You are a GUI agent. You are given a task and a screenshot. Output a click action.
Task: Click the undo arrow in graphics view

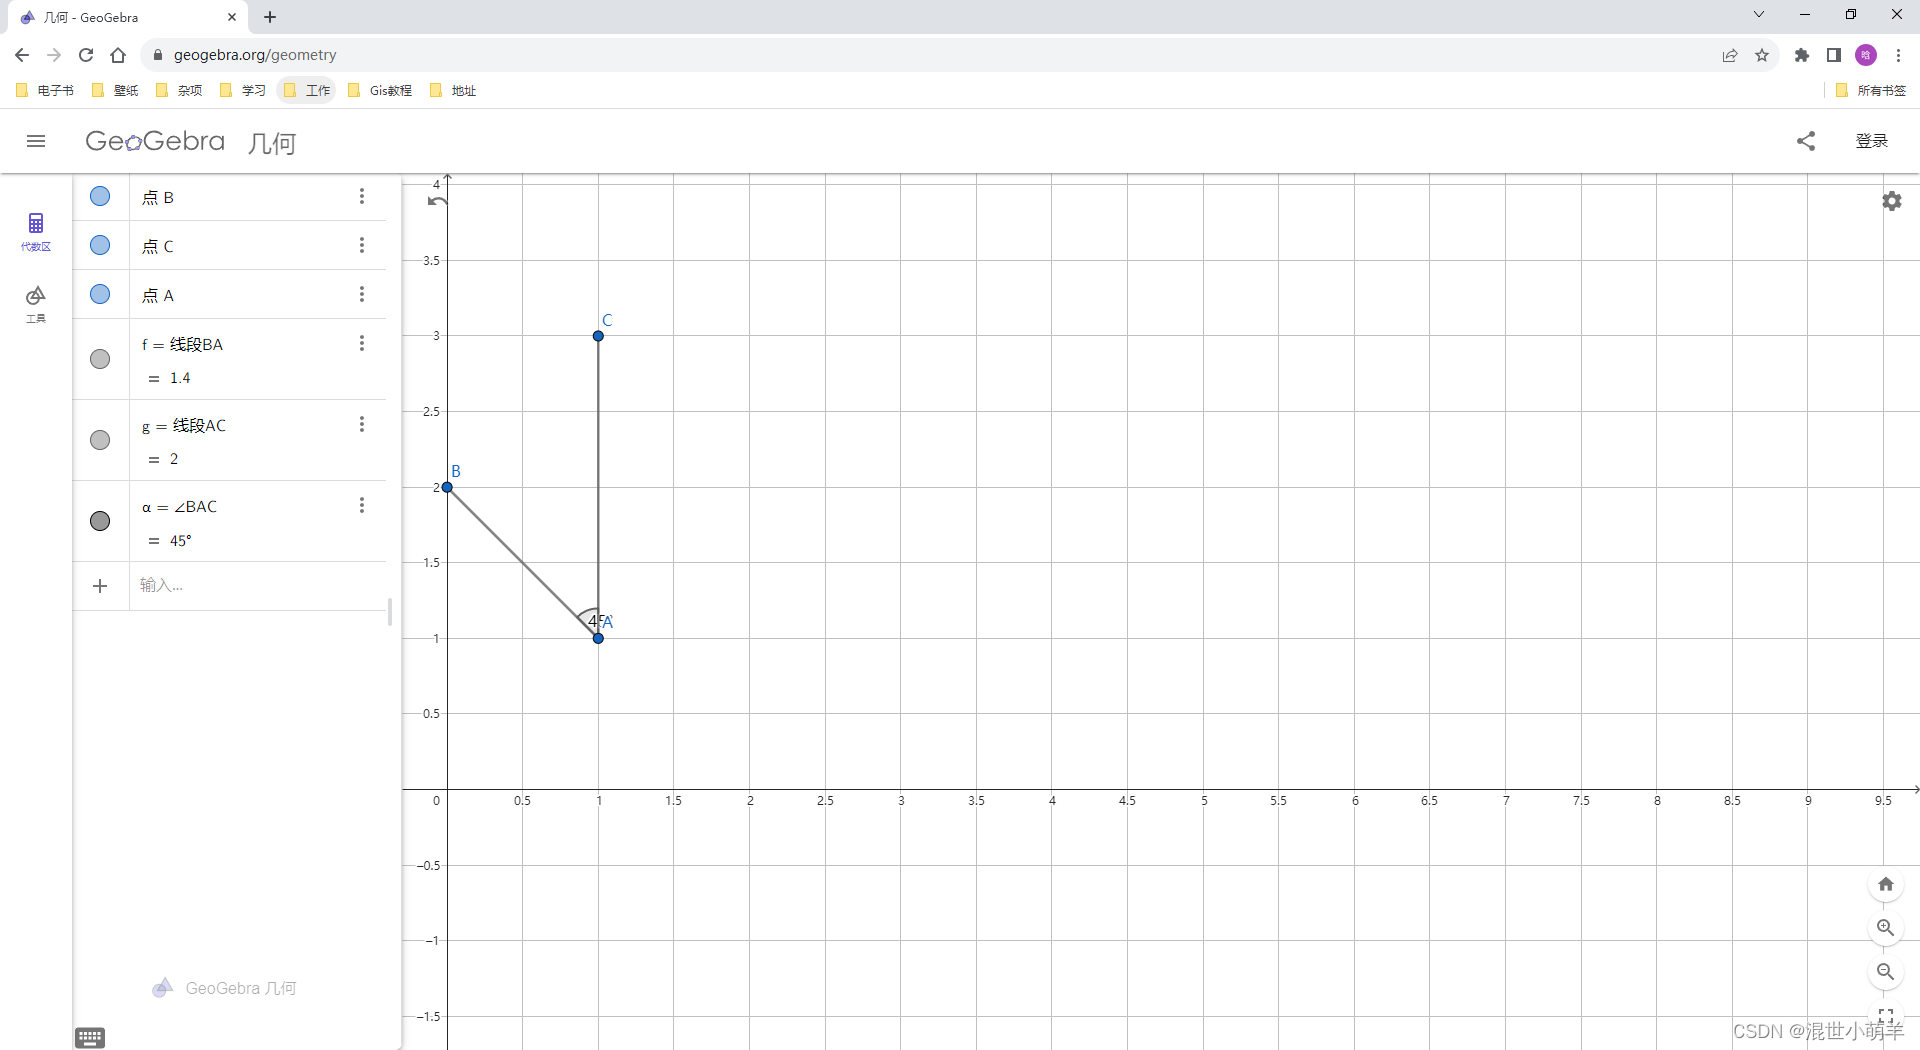point(437,201)
